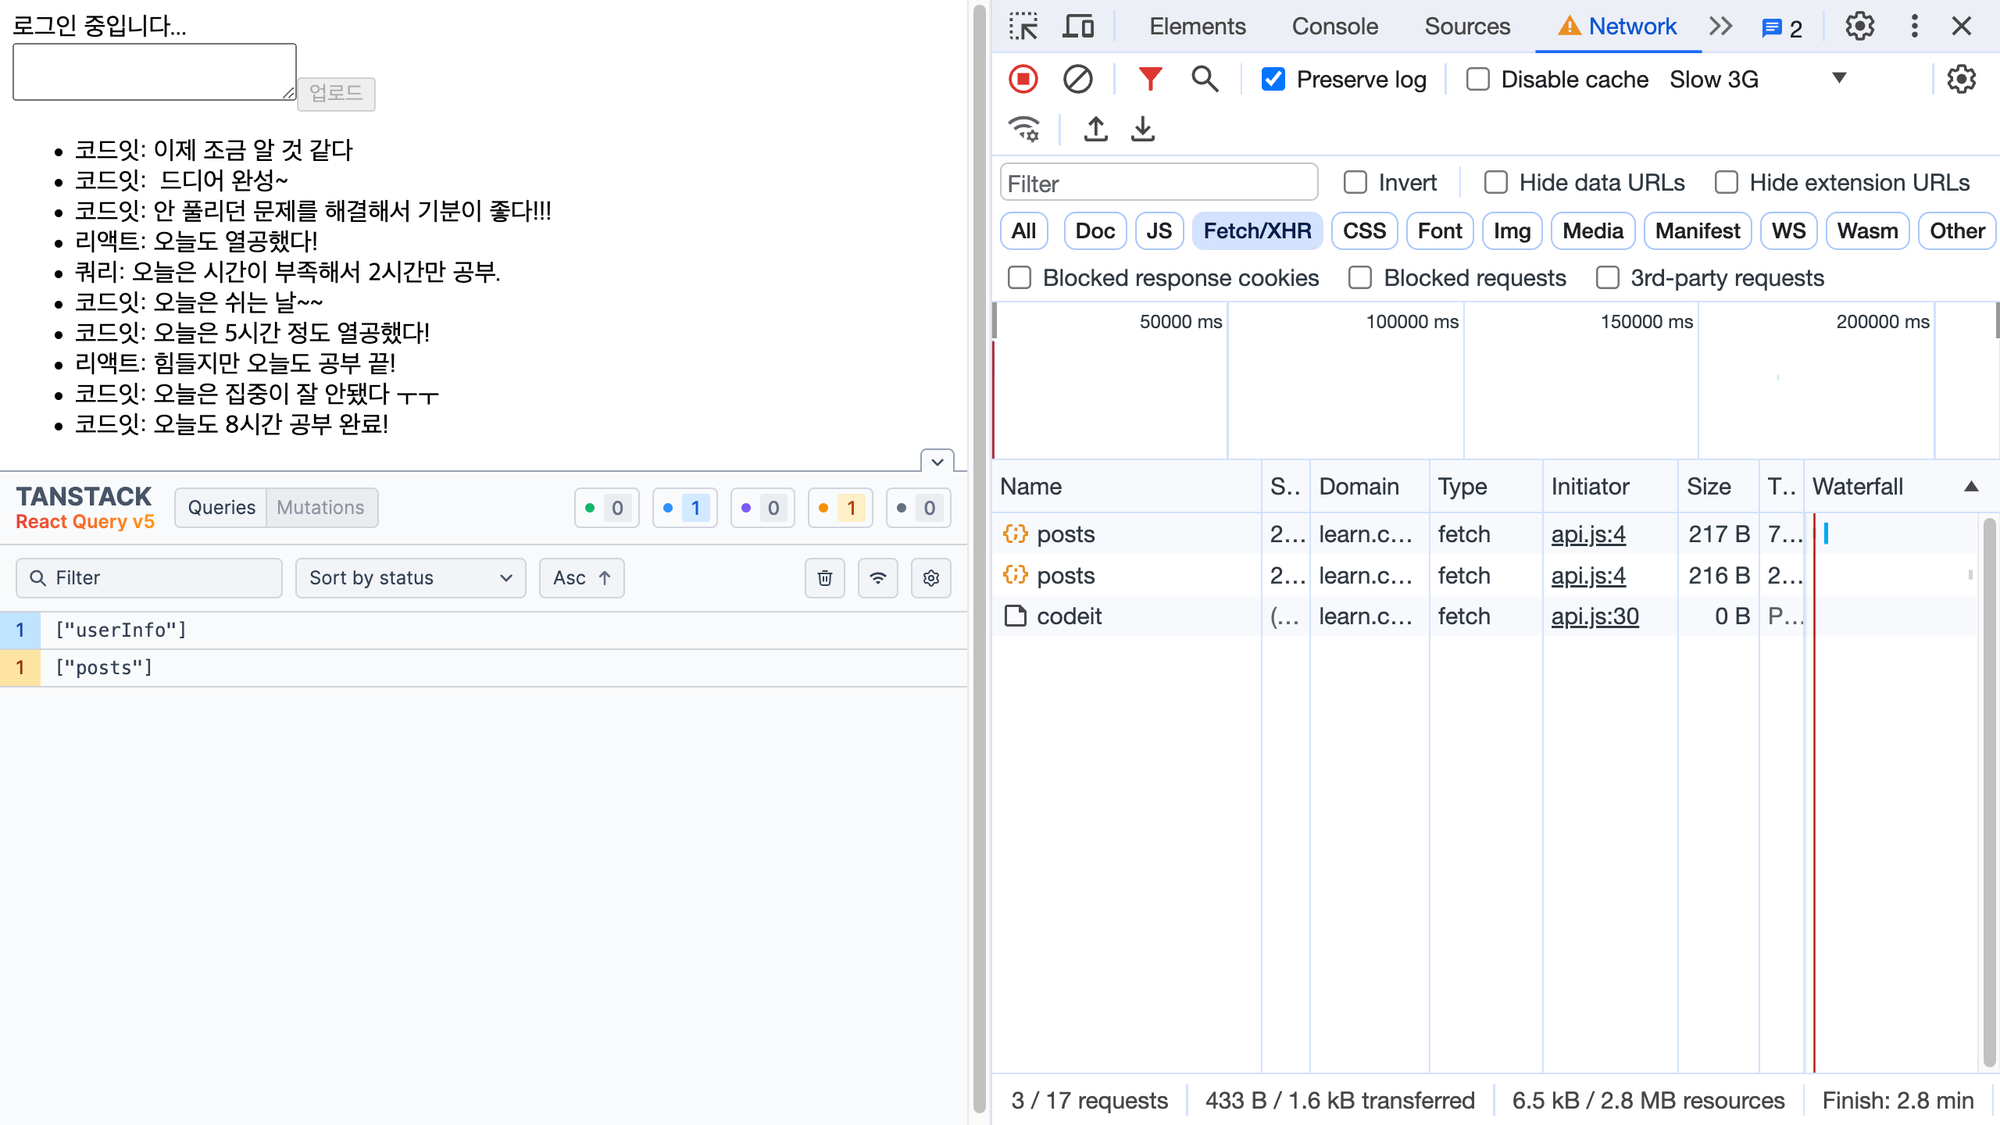Image resolution: width=2000 pixels, height=1125 pixels.
Task: Select the ["posts"] query row
Action: (x=484, y=668)
